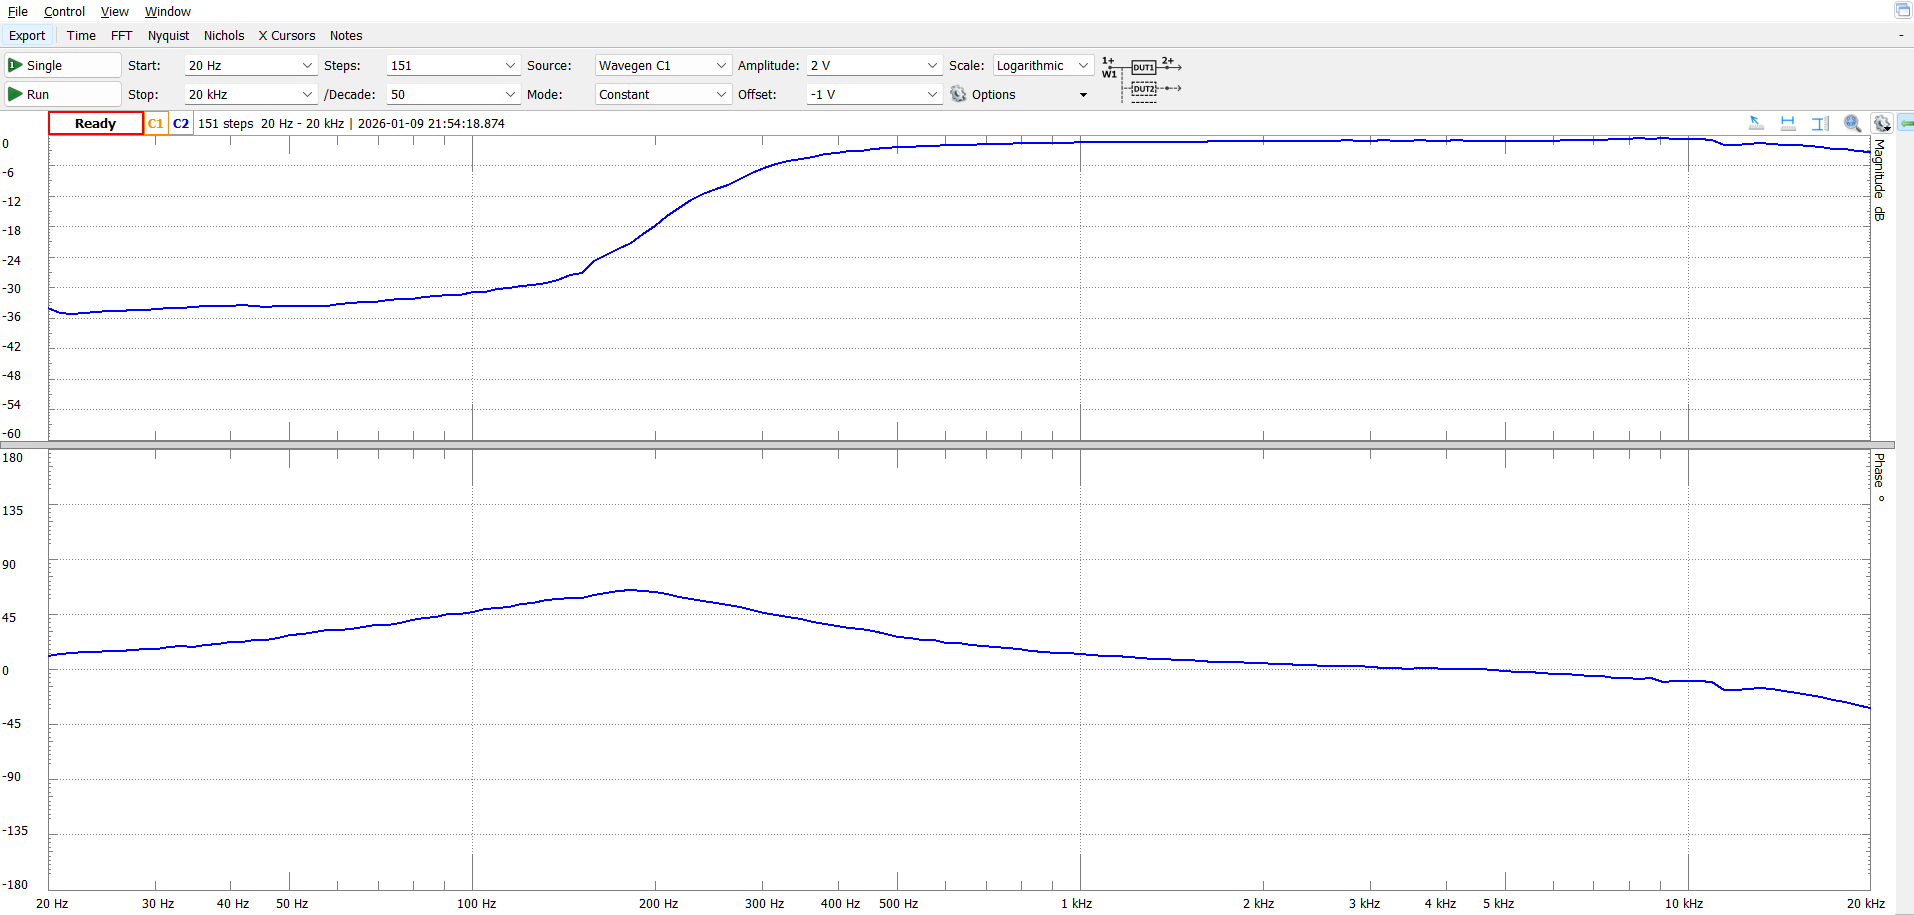This screenshot has width=1914, height=915.
Task: Start a Single sweep acquisition
Action: pyautogui.click(x=62, y=66)
